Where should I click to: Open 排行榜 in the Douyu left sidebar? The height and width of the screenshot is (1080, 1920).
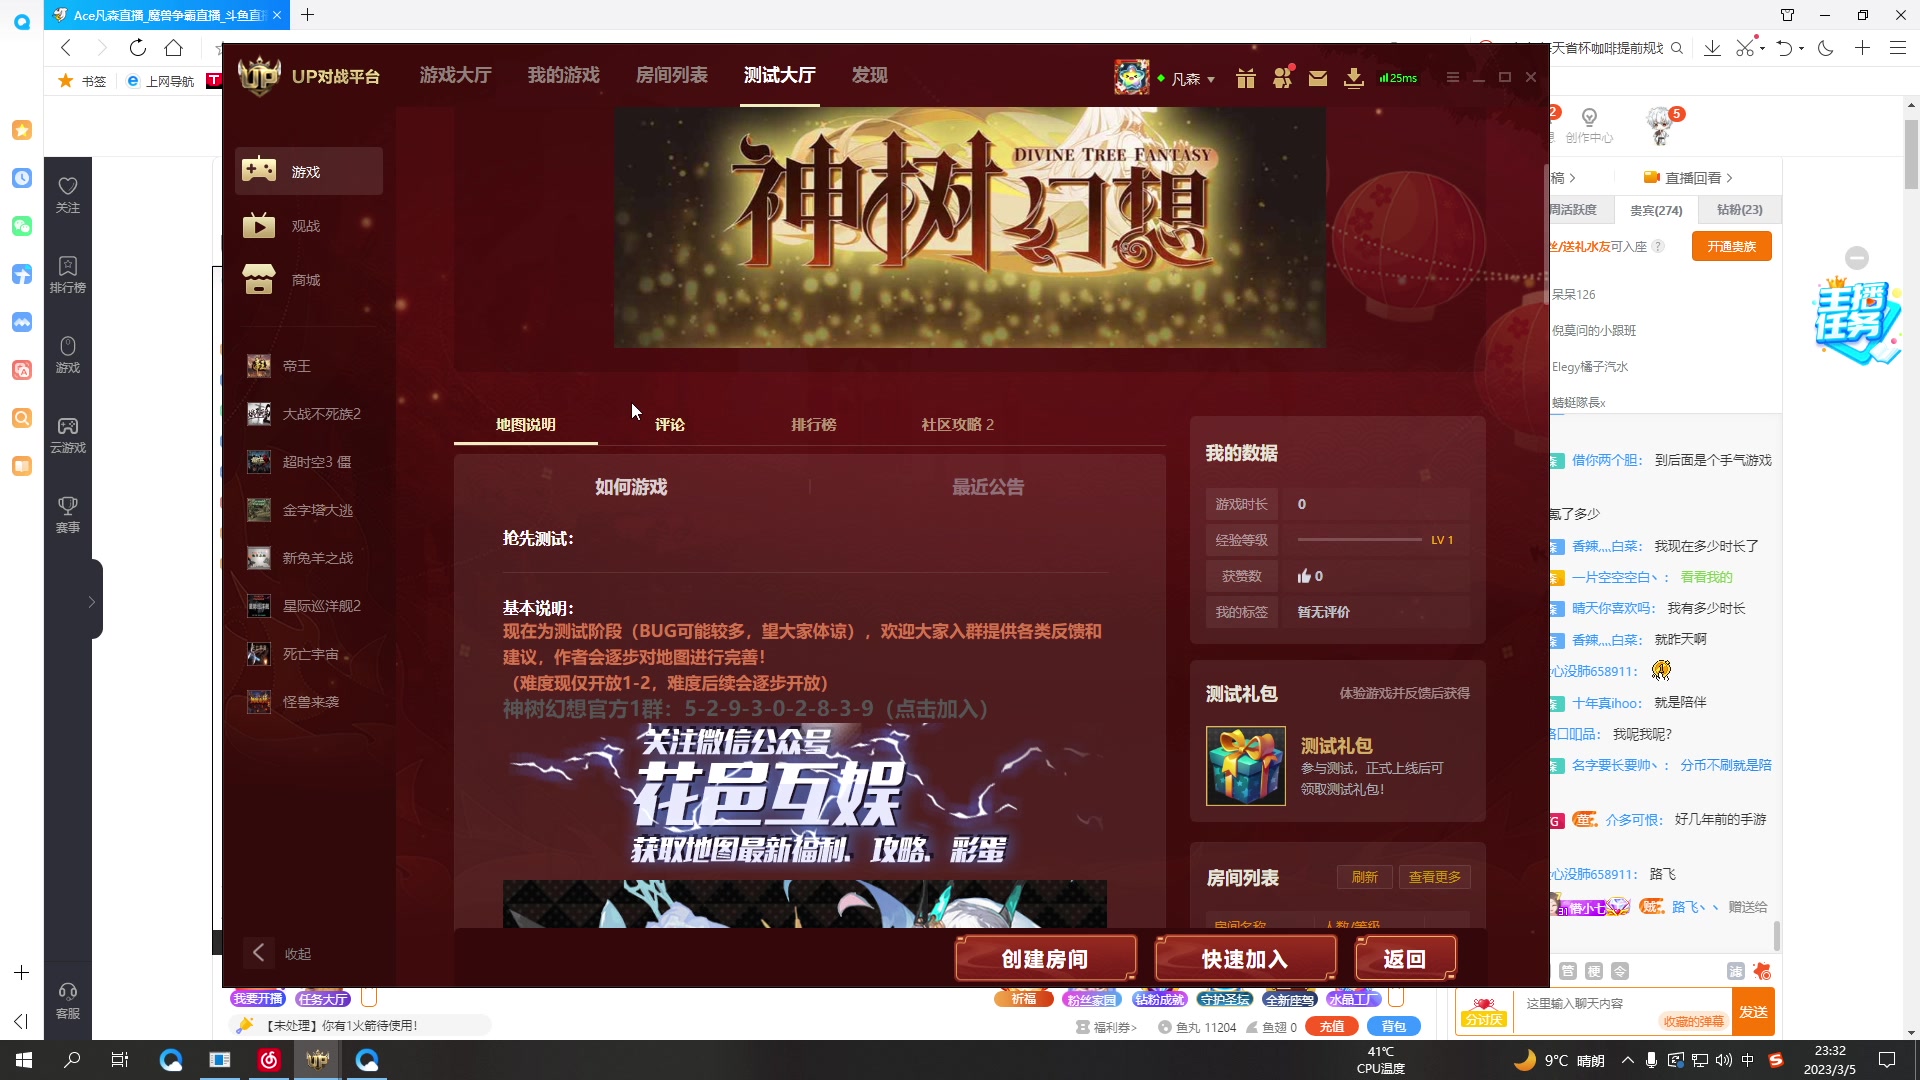(68, 275)
